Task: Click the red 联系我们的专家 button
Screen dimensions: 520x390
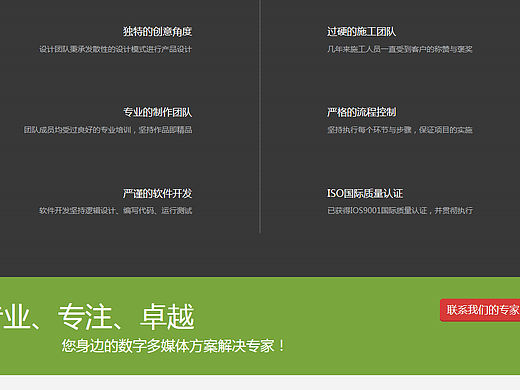Action: [x=480, y=310]
